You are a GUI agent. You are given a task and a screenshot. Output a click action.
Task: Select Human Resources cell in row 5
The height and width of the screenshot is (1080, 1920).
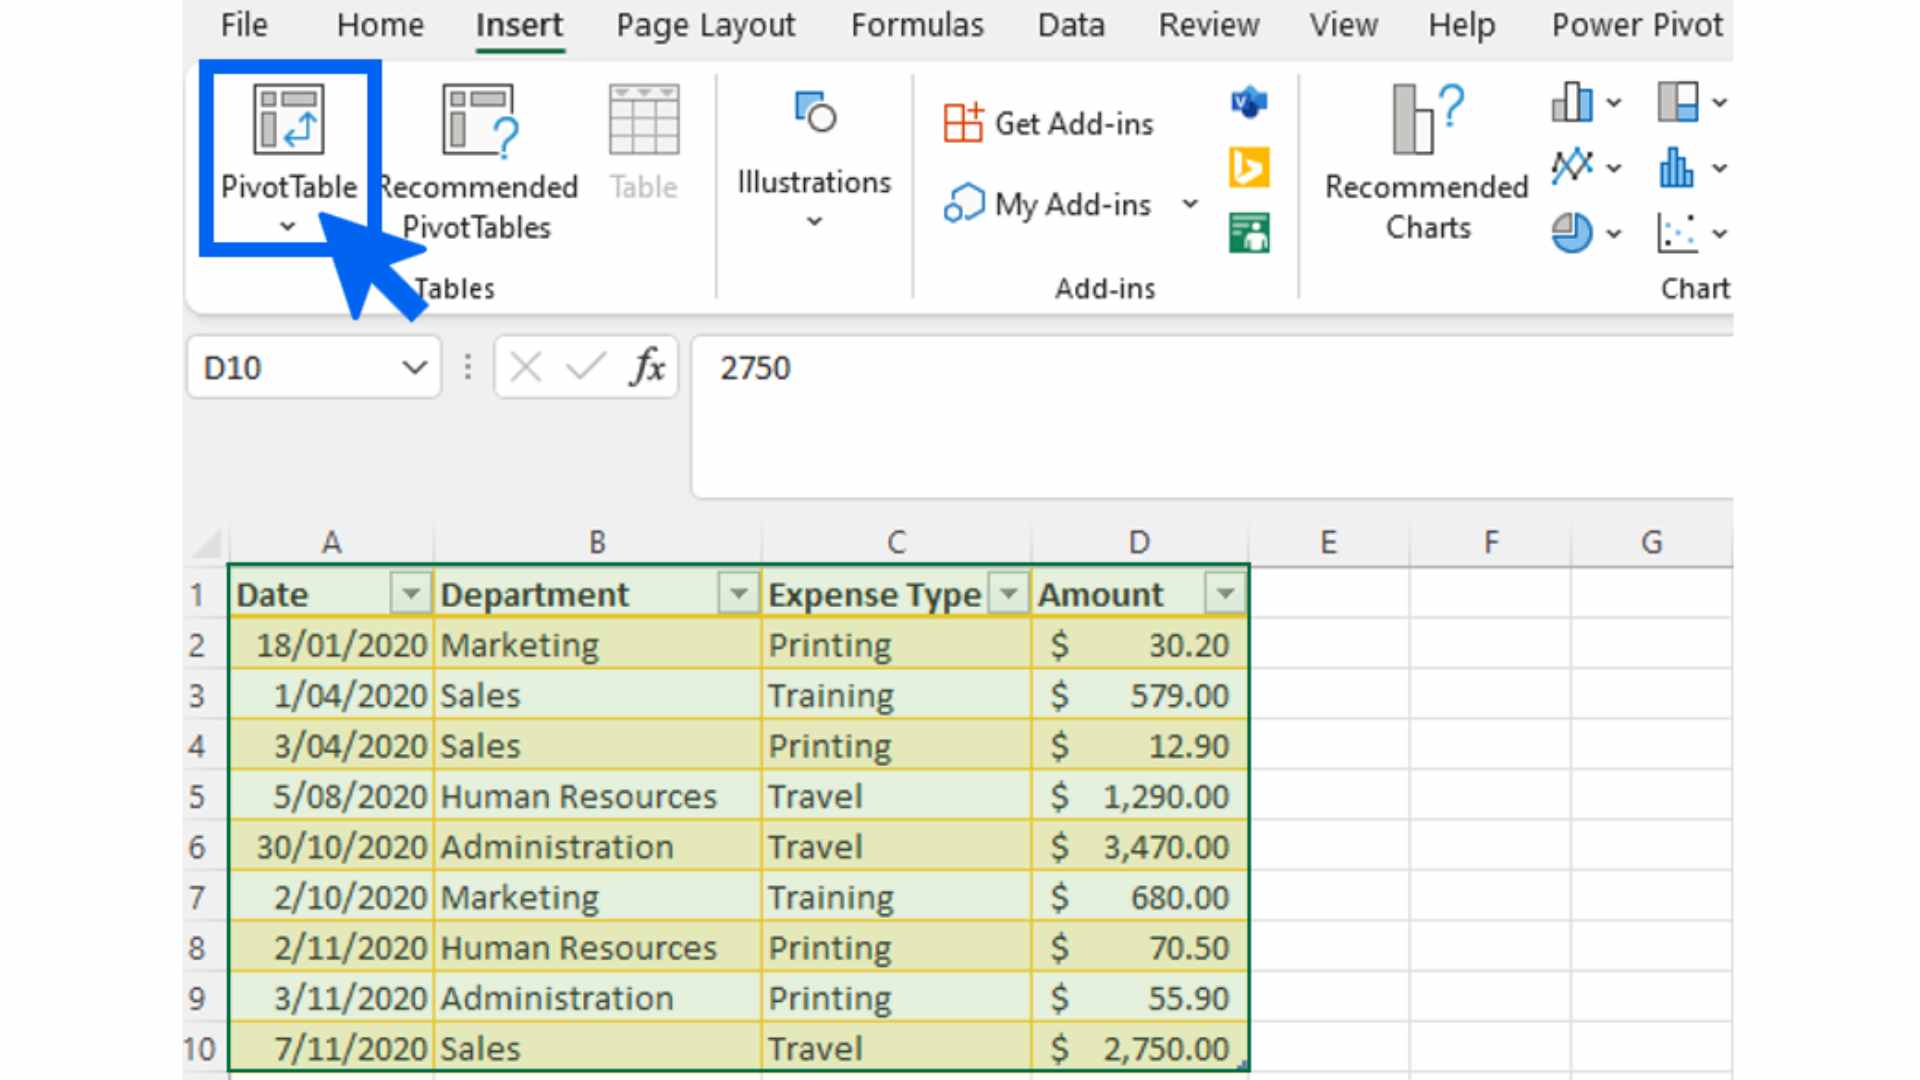click(x=597, y=796)
